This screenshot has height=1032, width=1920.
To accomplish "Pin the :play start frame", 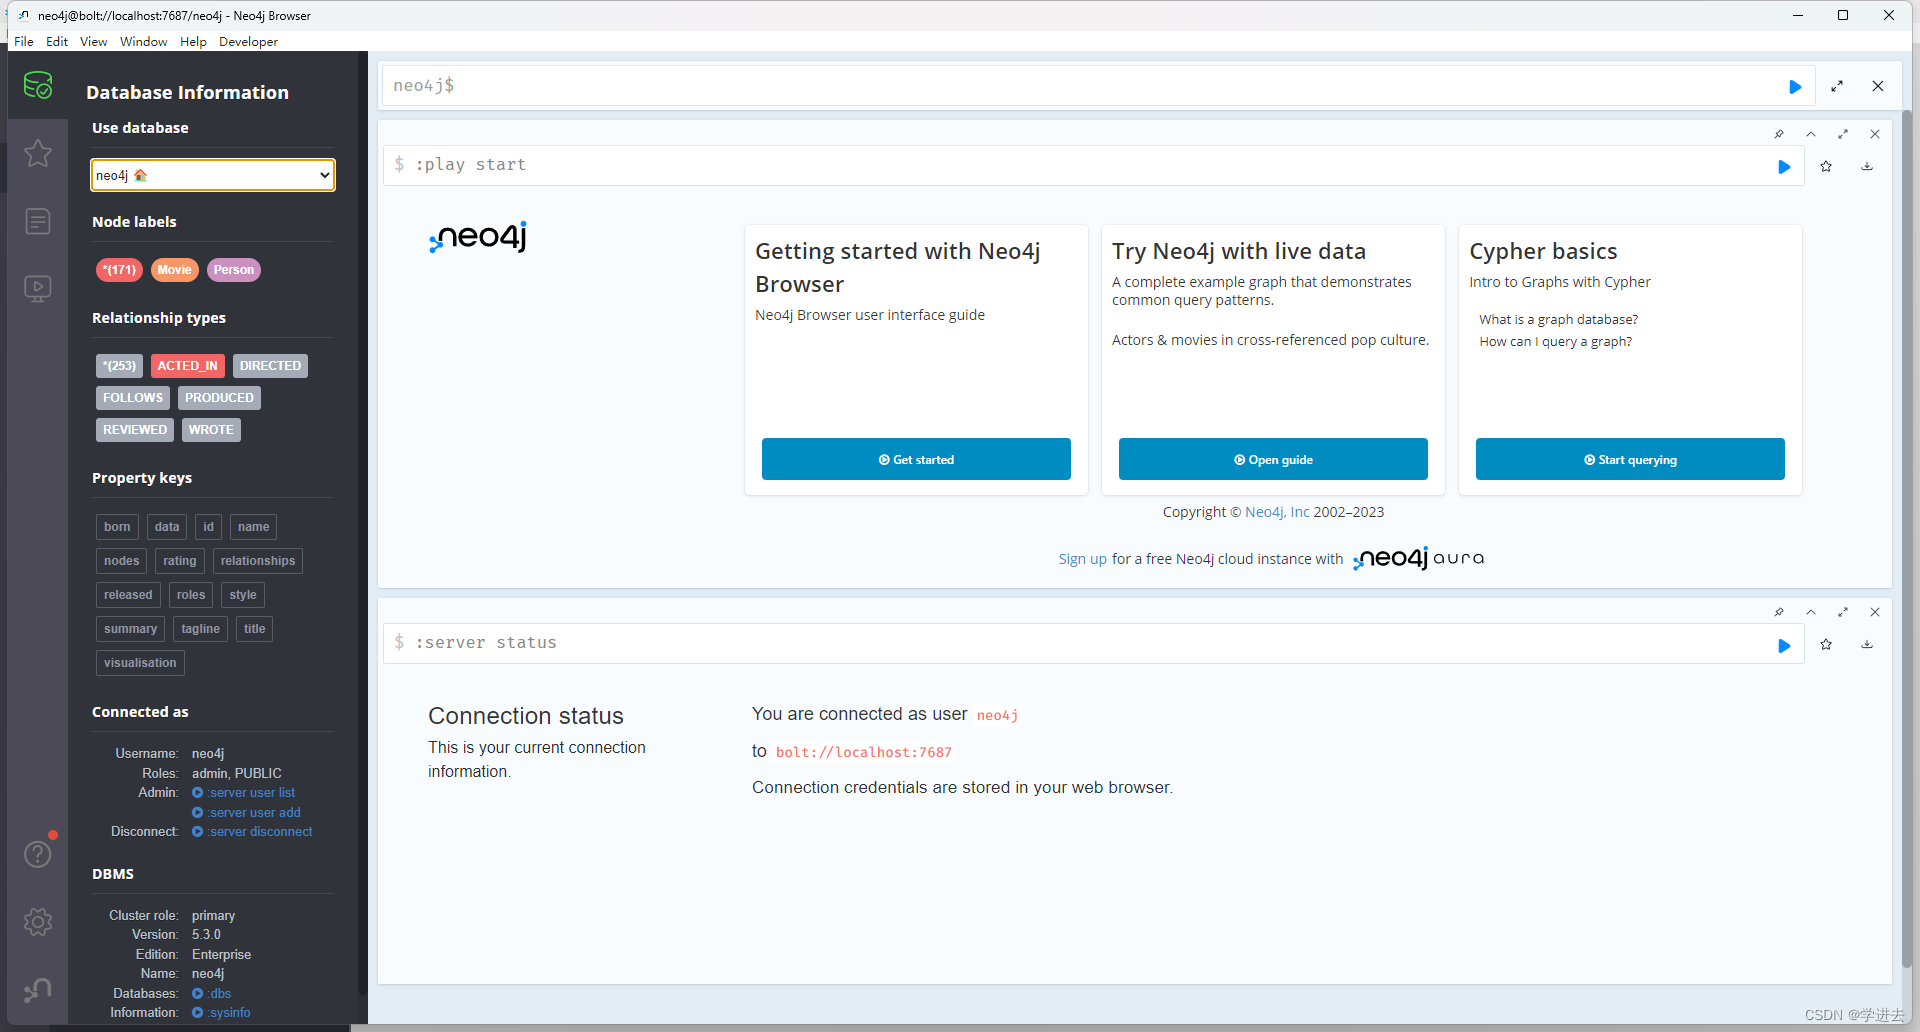I will pos(1779,134).
